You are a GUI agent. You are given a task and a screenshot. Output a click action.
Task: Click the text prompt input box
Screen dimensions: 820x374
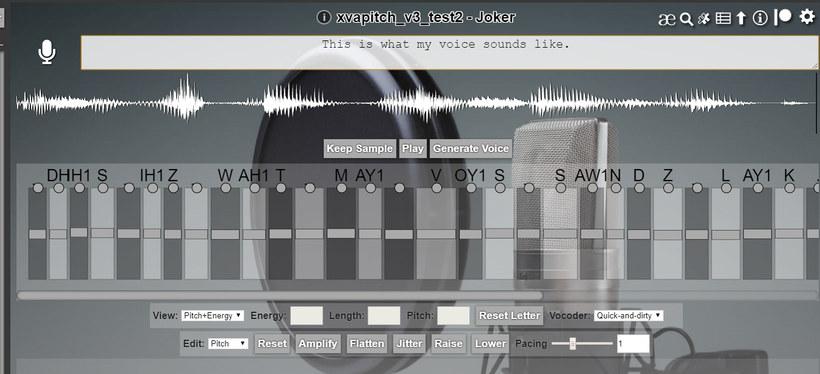point(449,52)
